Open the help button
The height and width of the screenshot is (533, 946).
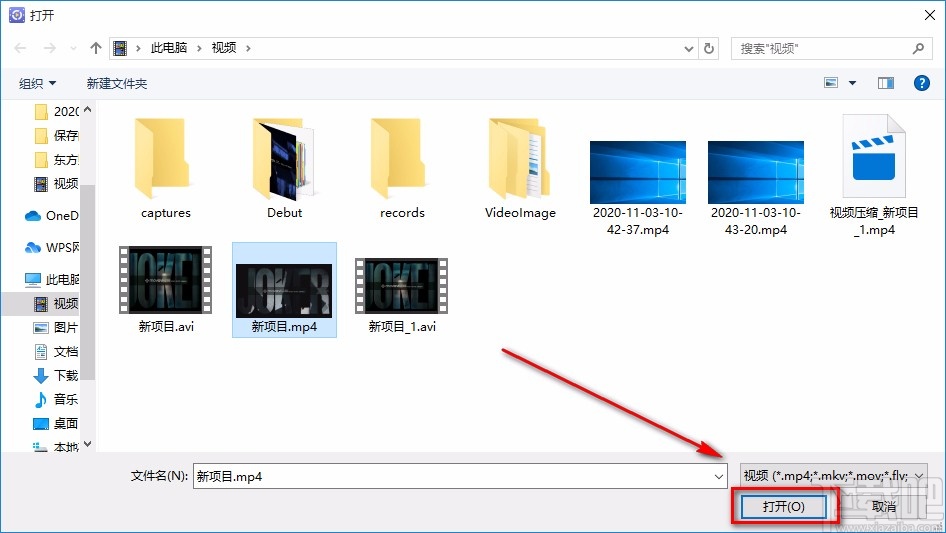tap(921, 83)
